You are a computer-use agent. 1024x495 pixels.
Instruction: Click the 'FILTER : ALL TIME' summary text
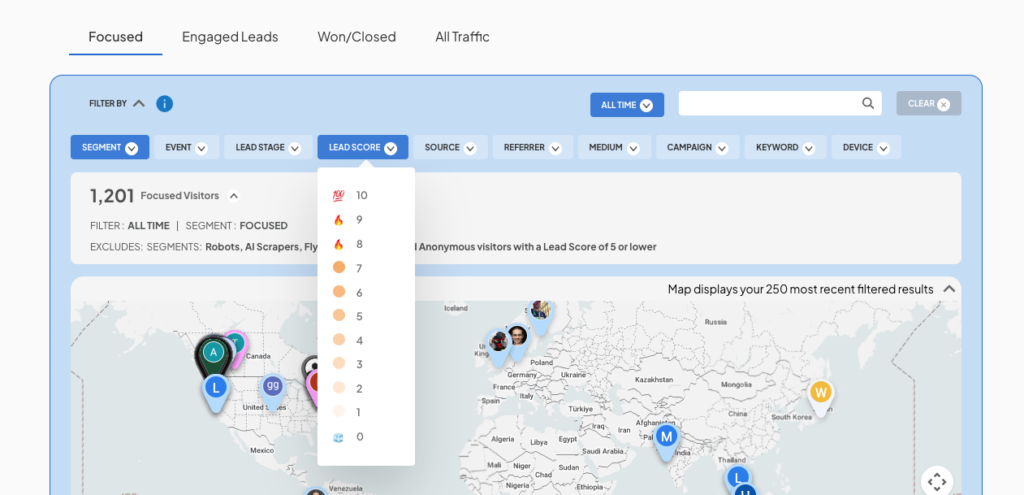click(129, 226)
